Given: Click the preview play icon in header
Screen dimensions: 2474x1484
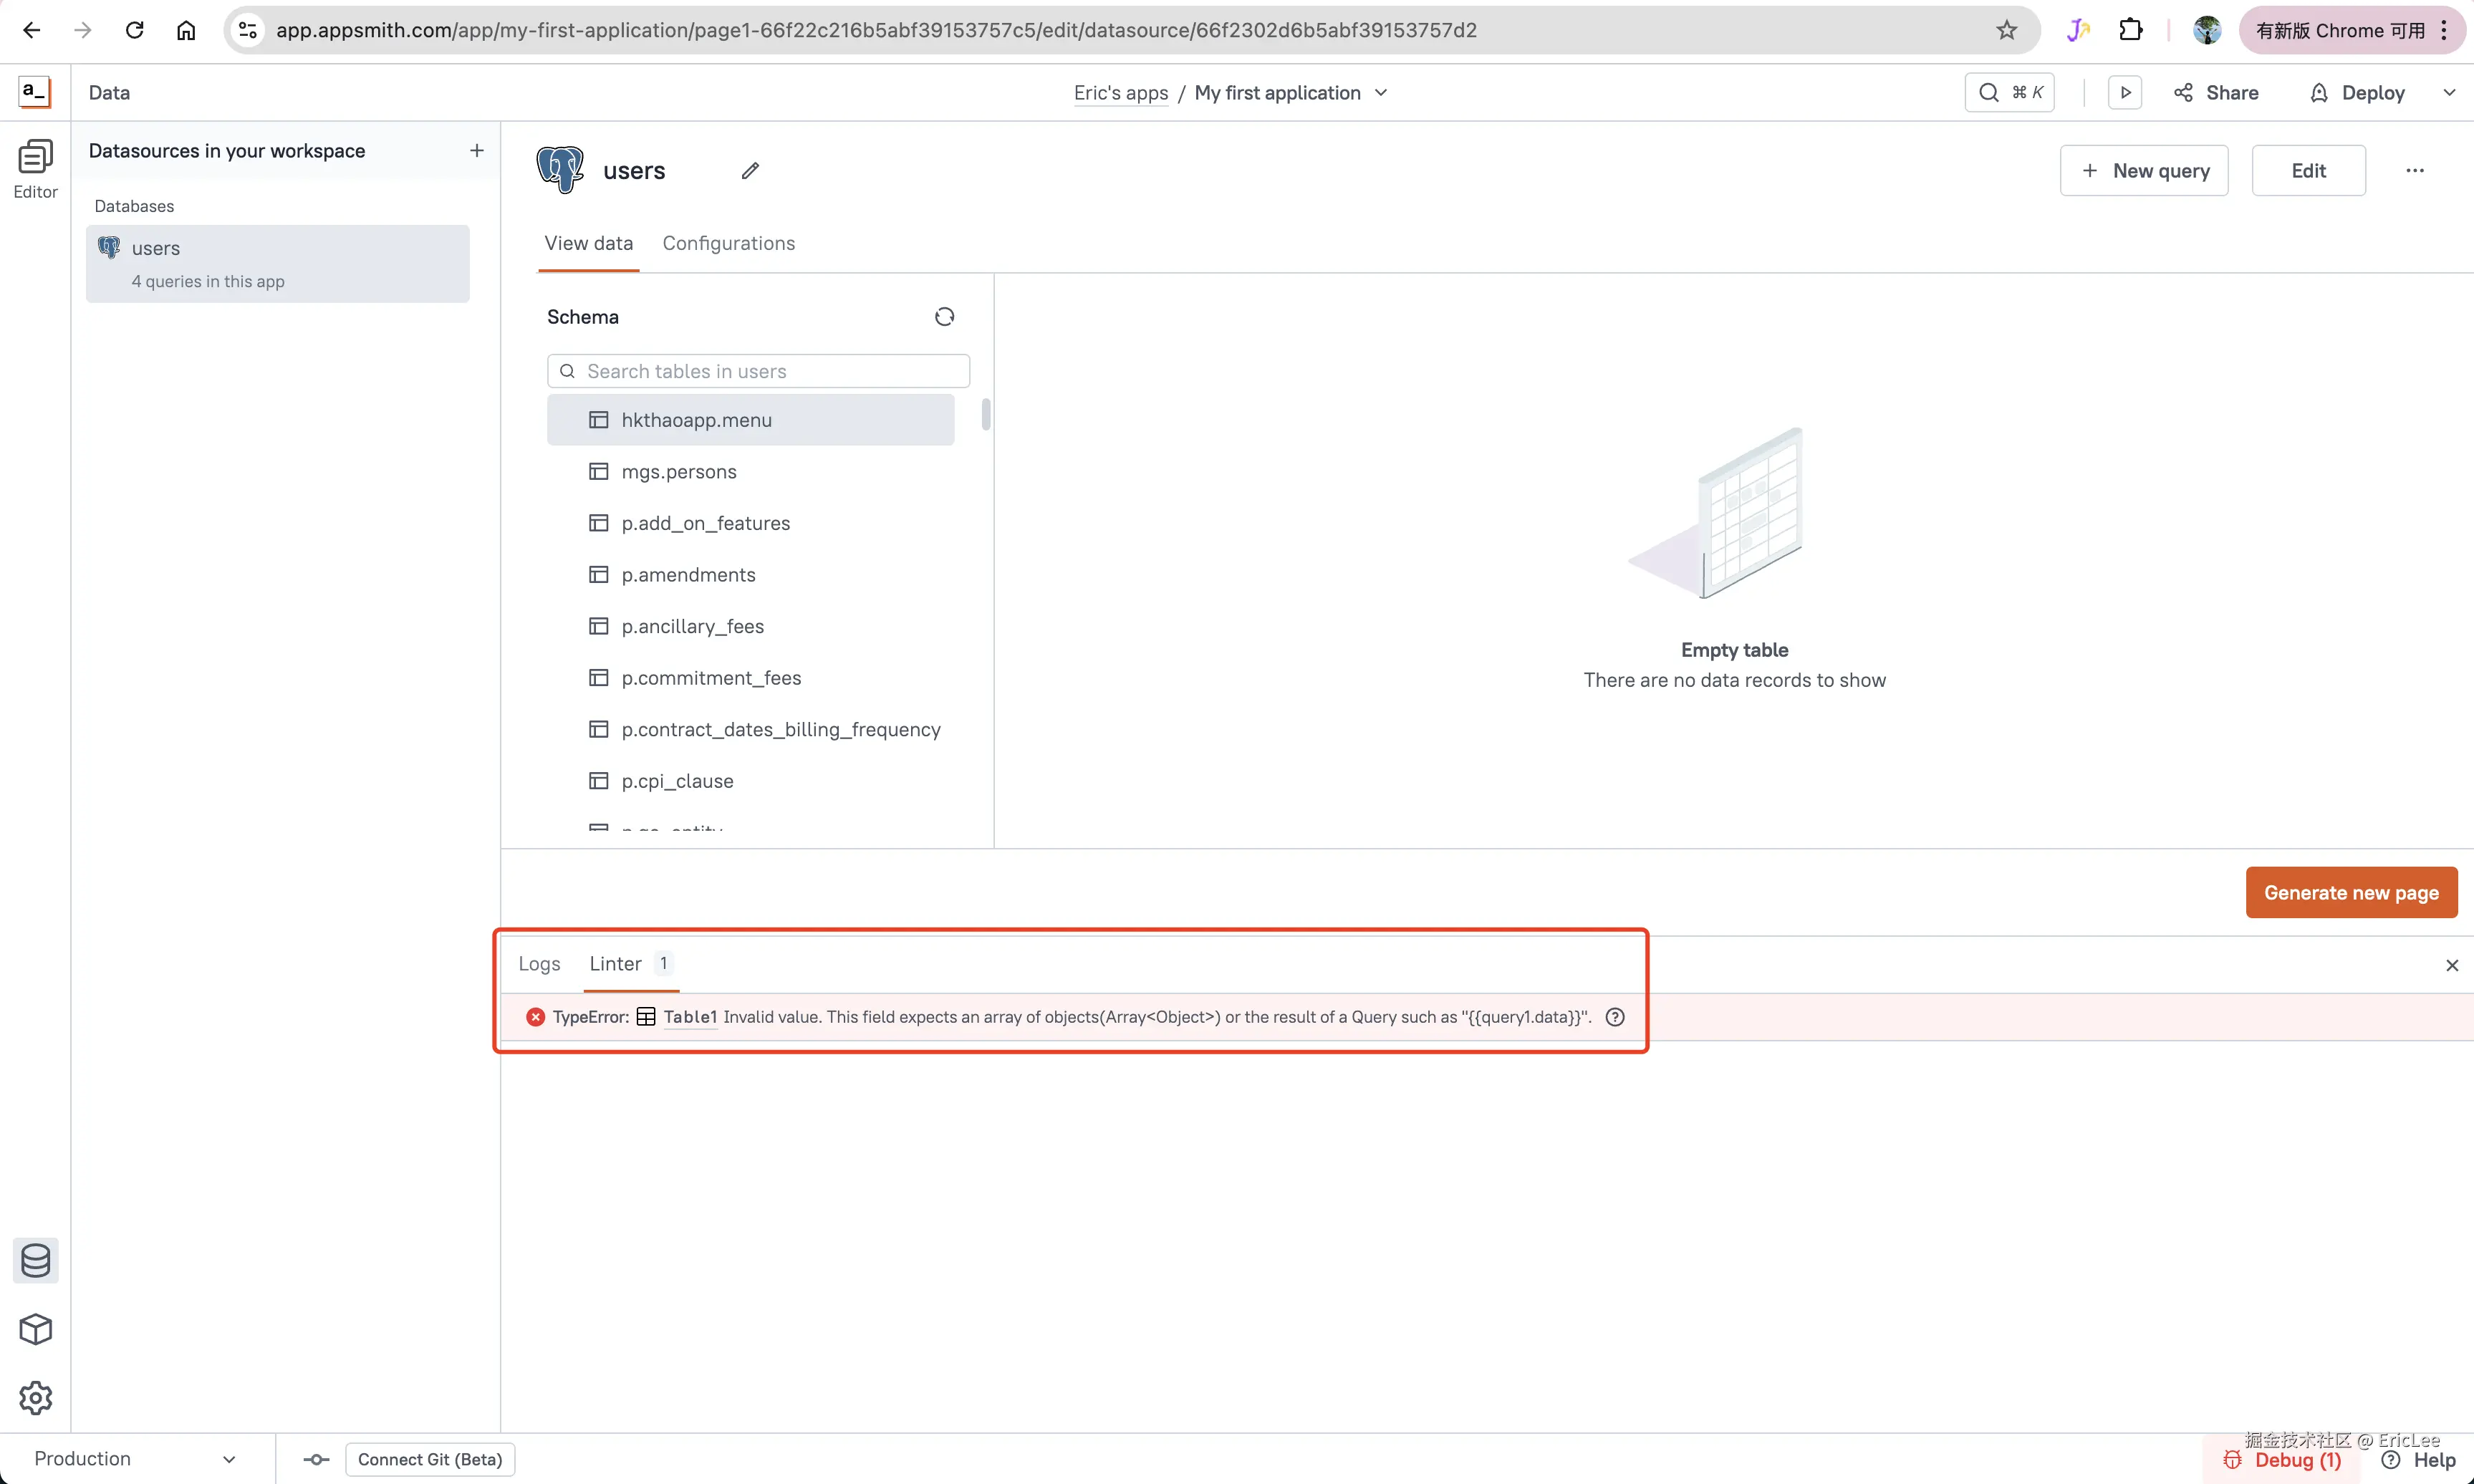Looking at the screenshot, I should pyautogui.click(x=2125, y=92).
